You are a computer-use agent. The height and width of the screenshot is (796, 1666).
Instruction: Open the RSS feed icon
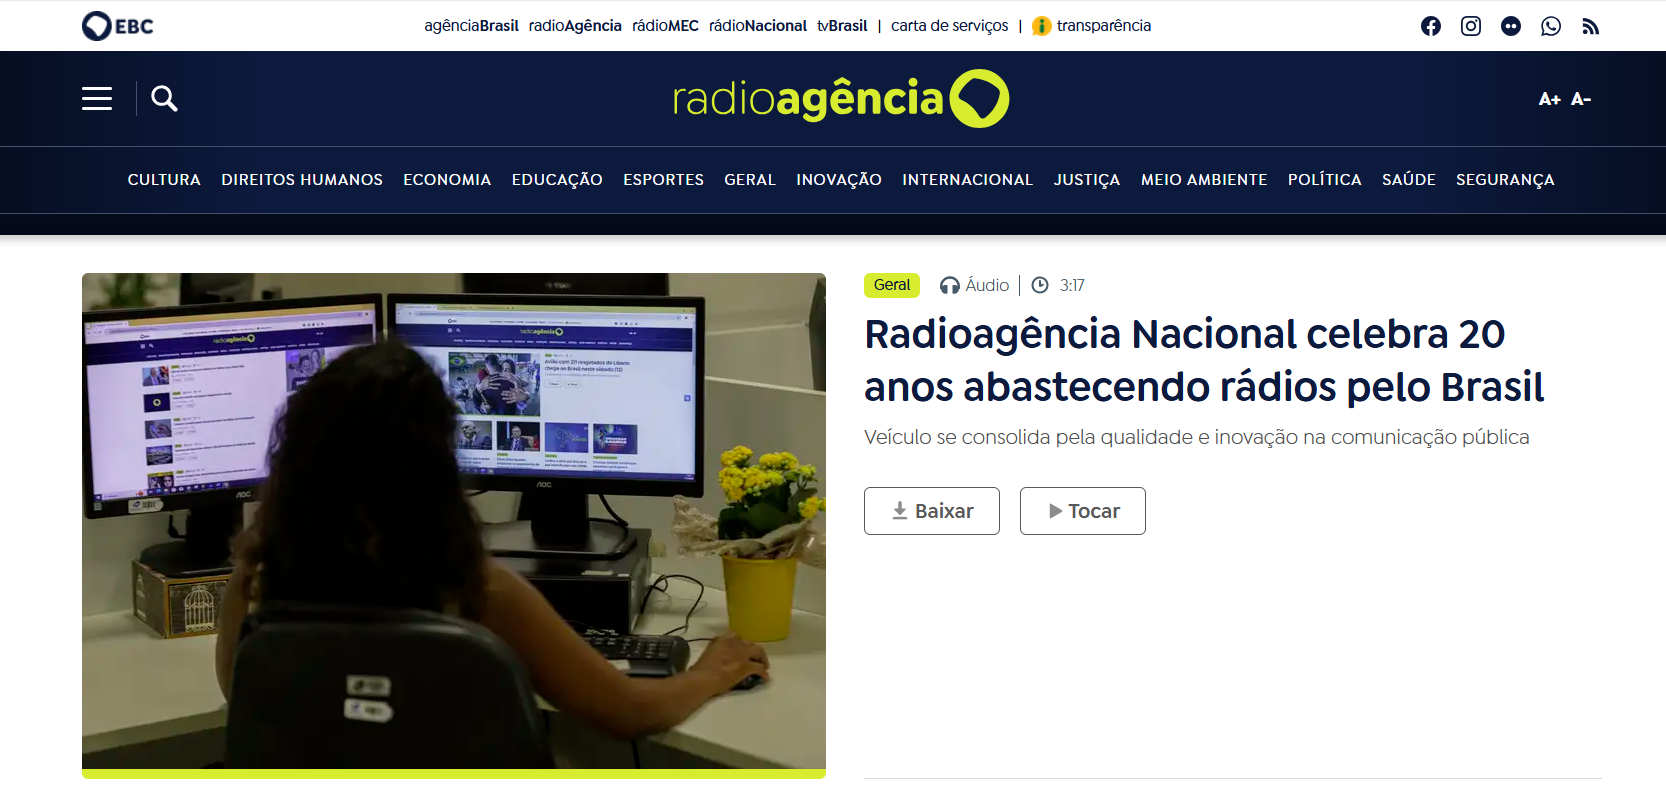pyautogui.click(x=1591, y=26)
